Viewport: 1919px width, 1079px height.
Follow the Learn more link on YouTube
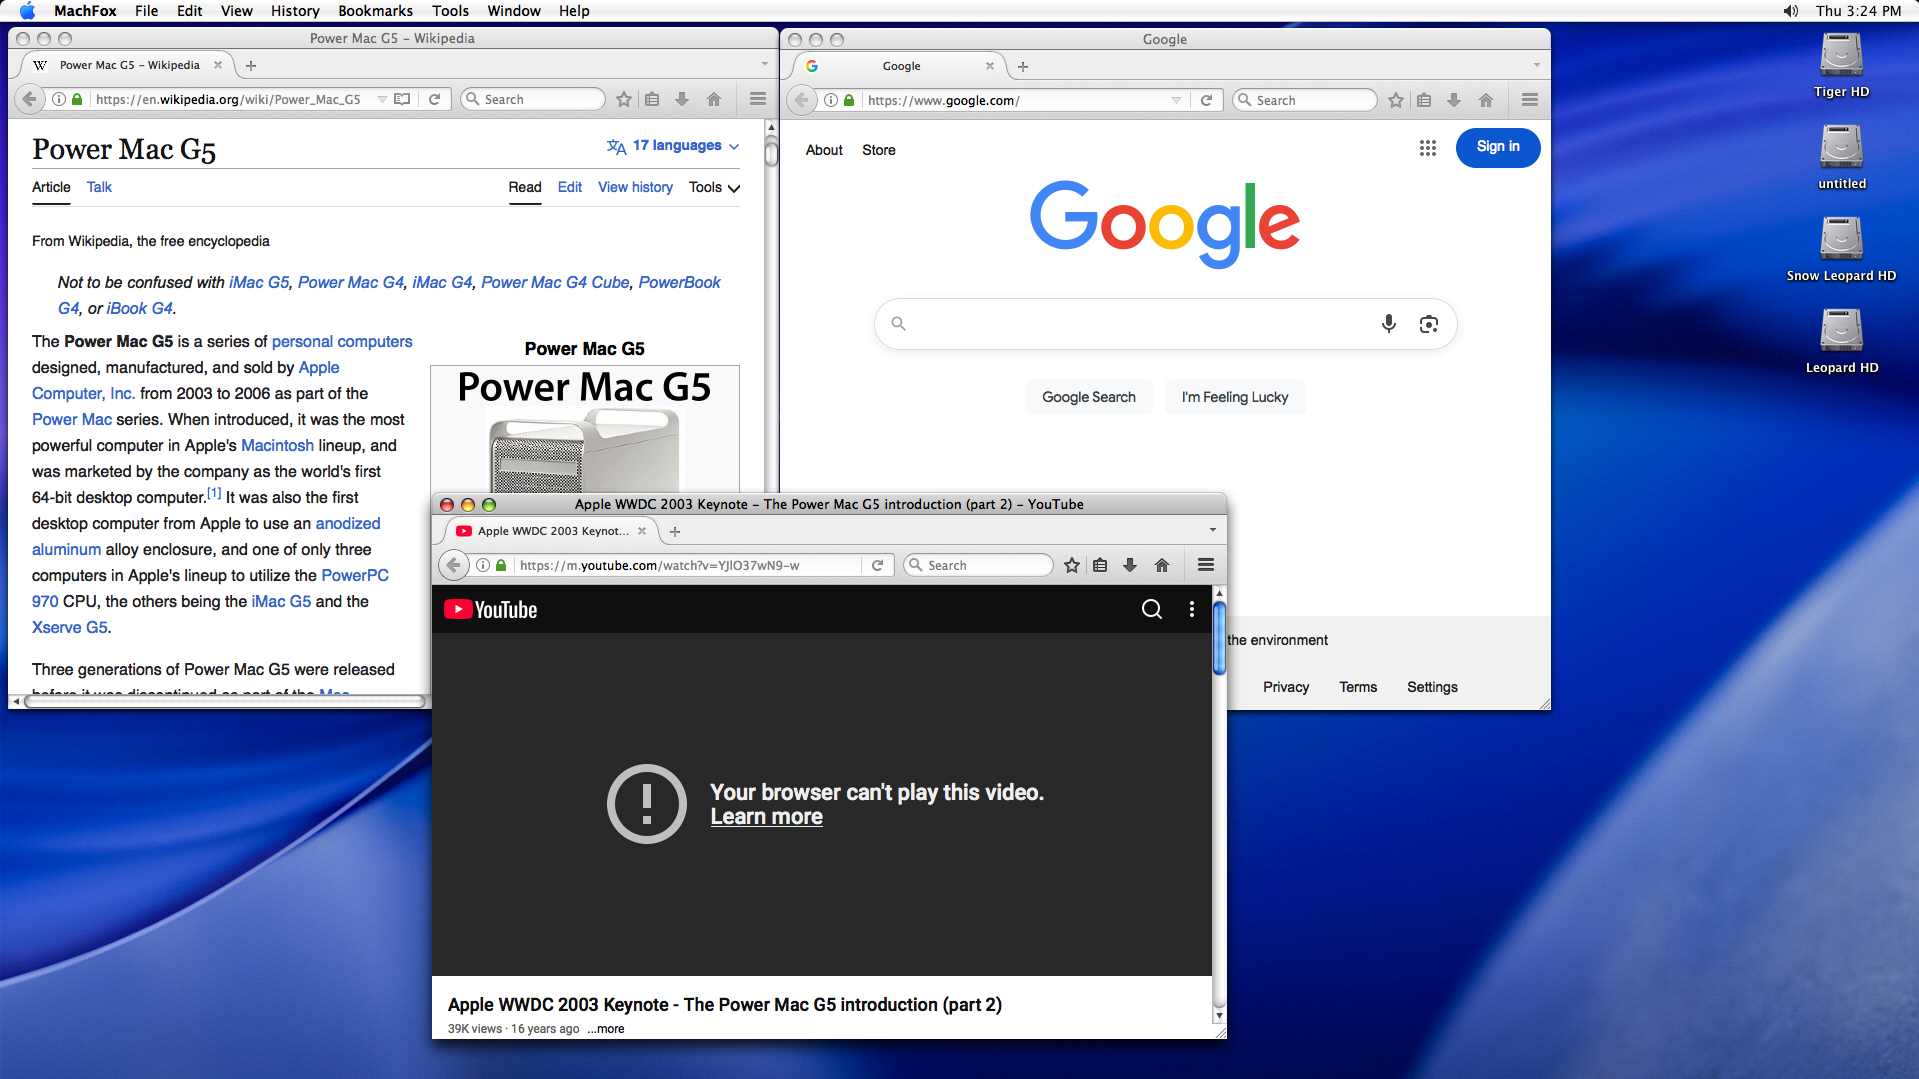coord(766,817)
